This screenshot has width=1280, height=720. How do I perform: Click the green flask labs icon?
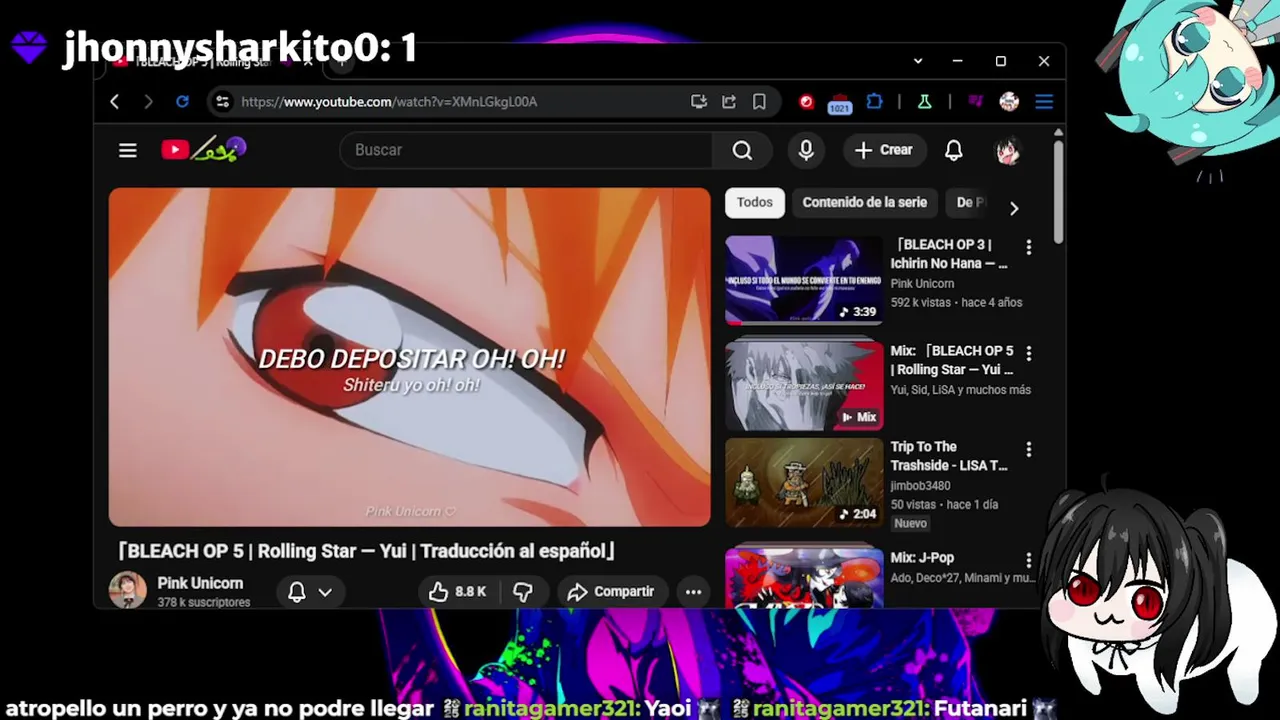925,102
